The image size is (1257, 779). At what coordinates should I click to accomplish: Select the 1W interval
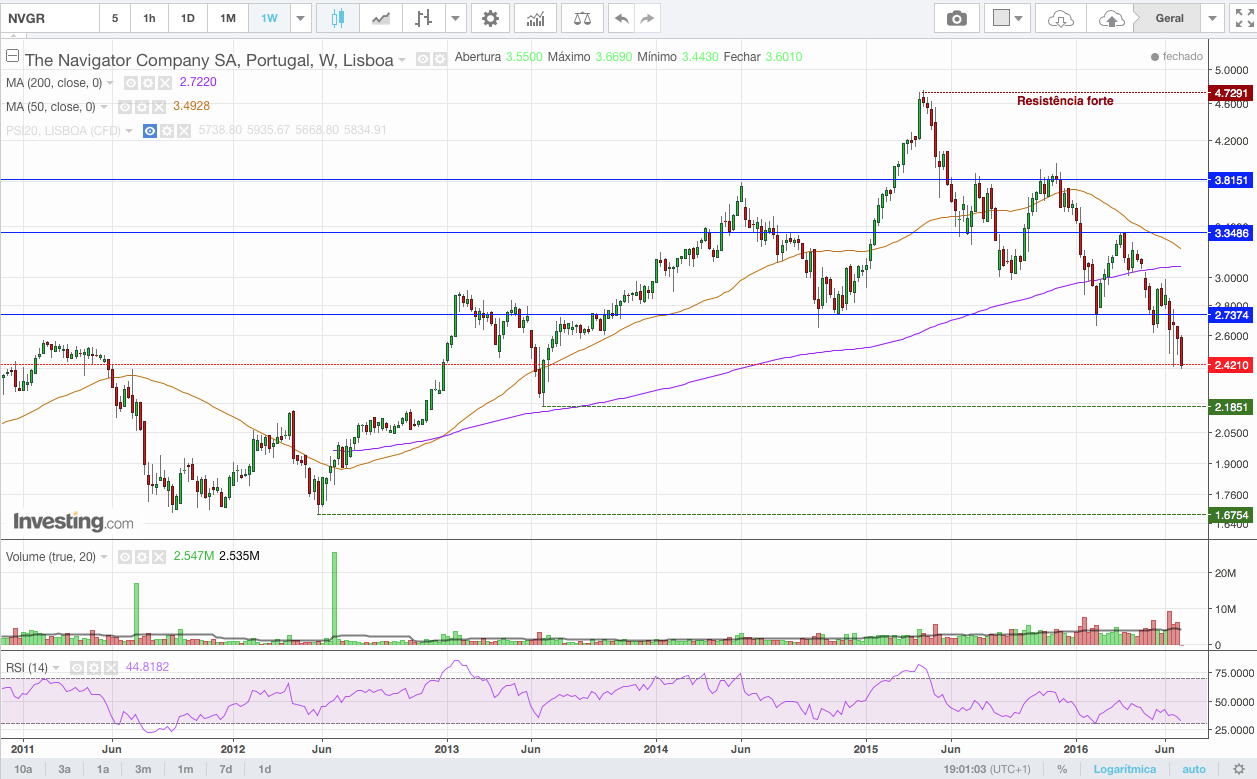pyautogui.click(x=269, y=18)
